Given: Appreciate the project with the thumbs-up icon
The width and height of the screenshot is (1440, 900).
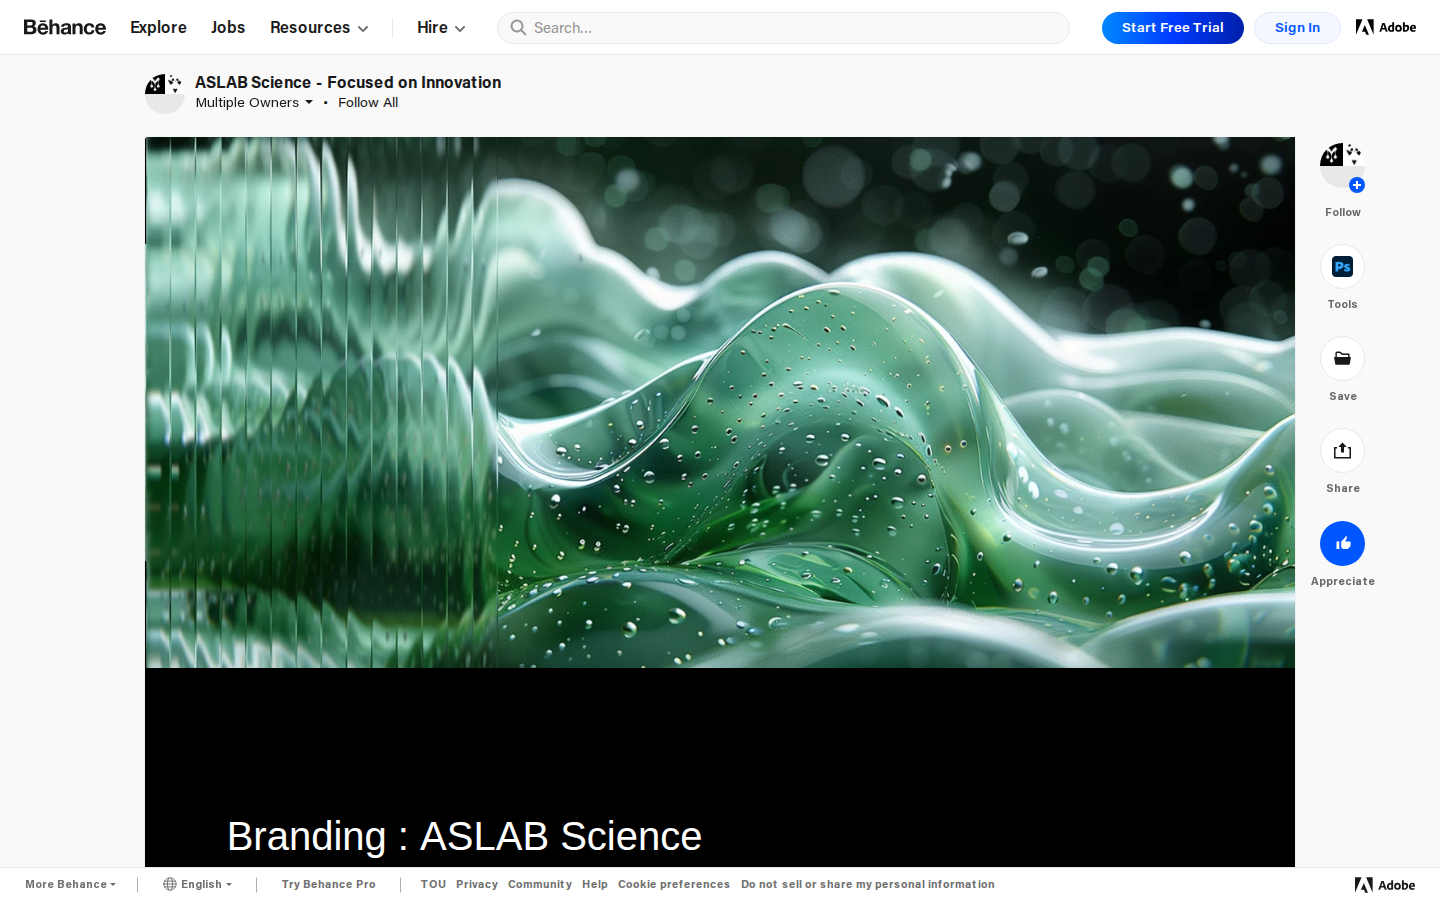Looking at the screenshot, I should [1342, 543].
